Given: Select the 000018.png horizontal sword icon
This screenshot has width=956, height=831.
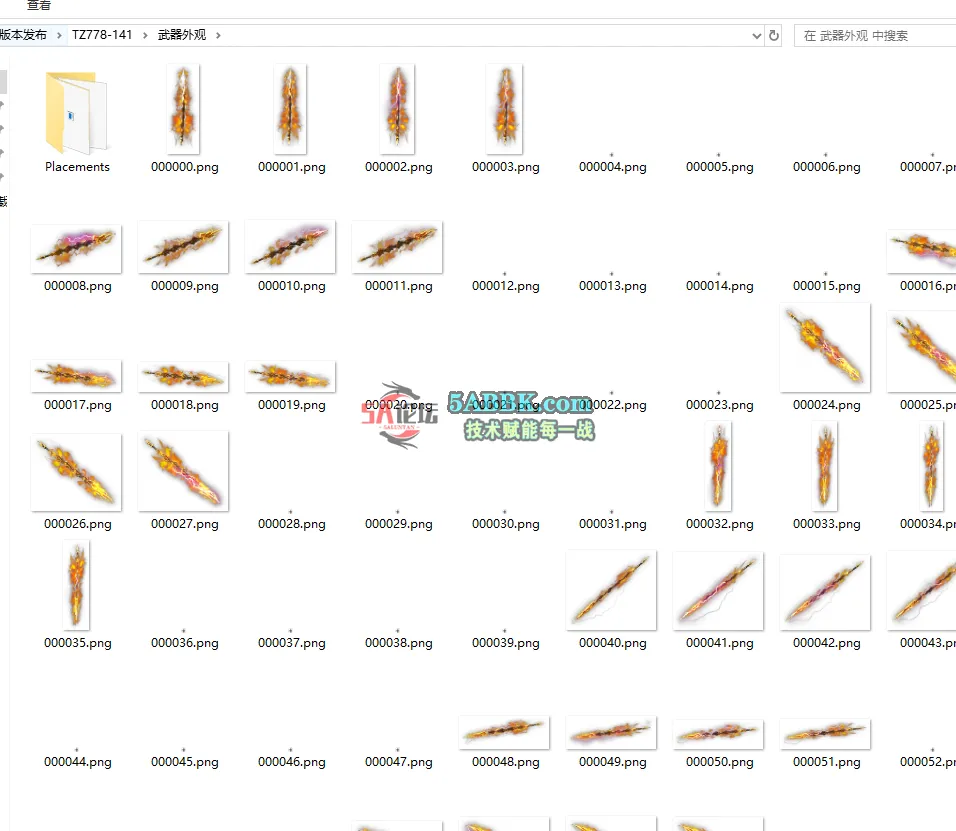Looking at the screenshot, I should (x=183, y=377).
